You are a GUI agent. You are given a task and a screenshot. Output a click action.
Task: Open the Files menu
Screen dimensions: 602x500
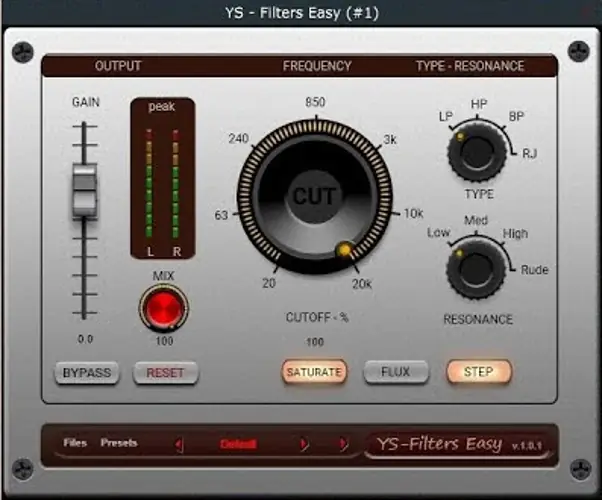pyautogui.click(x=75, y=443)
